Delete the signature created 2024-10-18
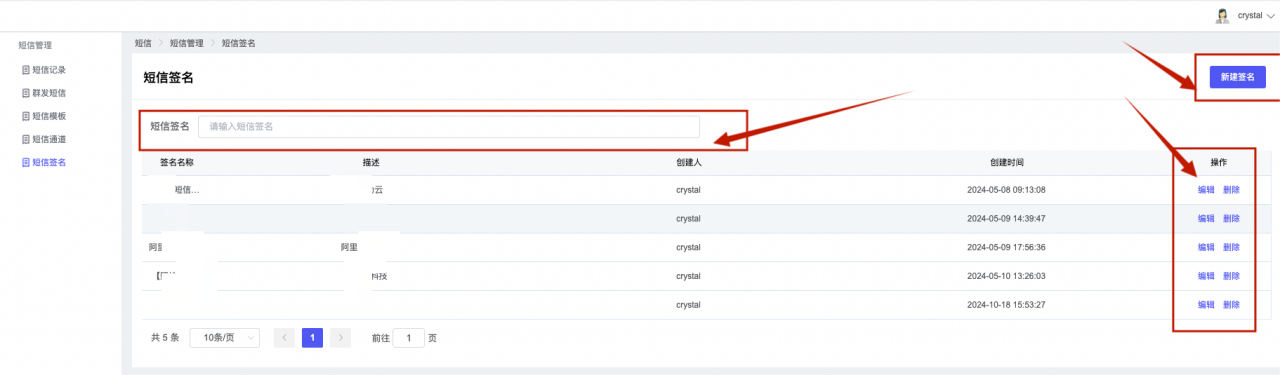The height and width of the screenshot is (375, 1280). coord(1231,305)
